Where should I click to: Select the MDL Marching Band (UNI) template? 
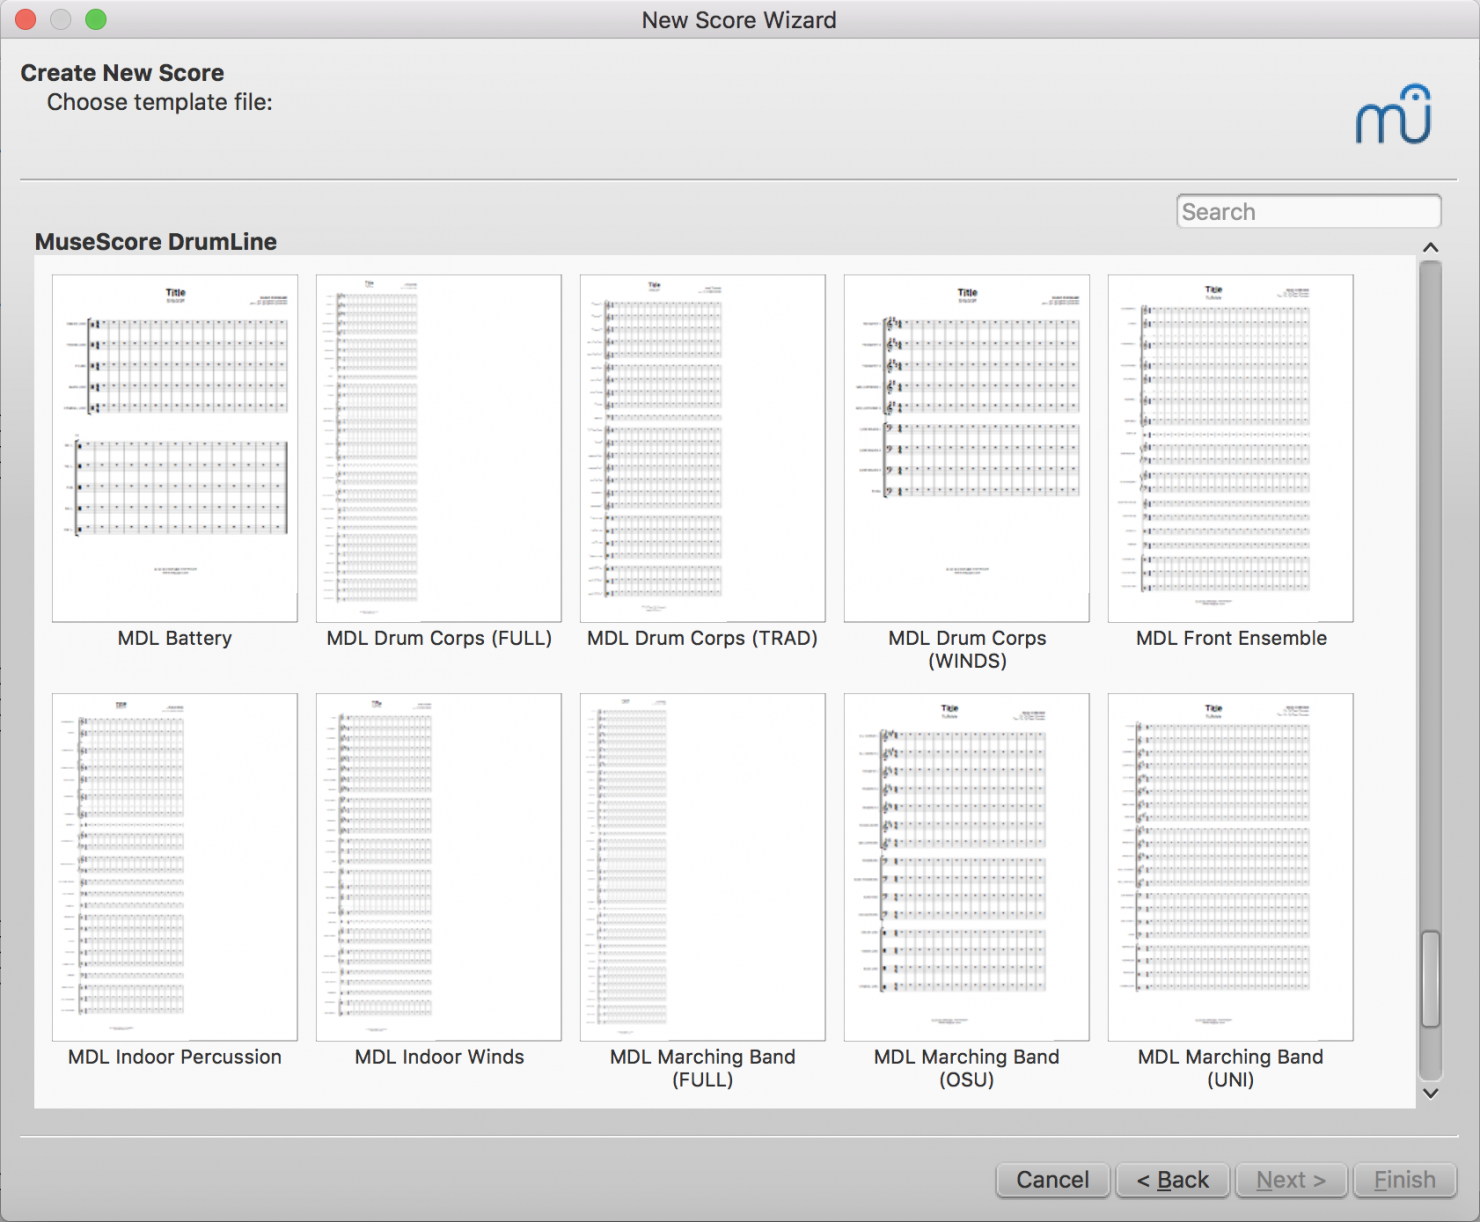tap(1230, 865)
